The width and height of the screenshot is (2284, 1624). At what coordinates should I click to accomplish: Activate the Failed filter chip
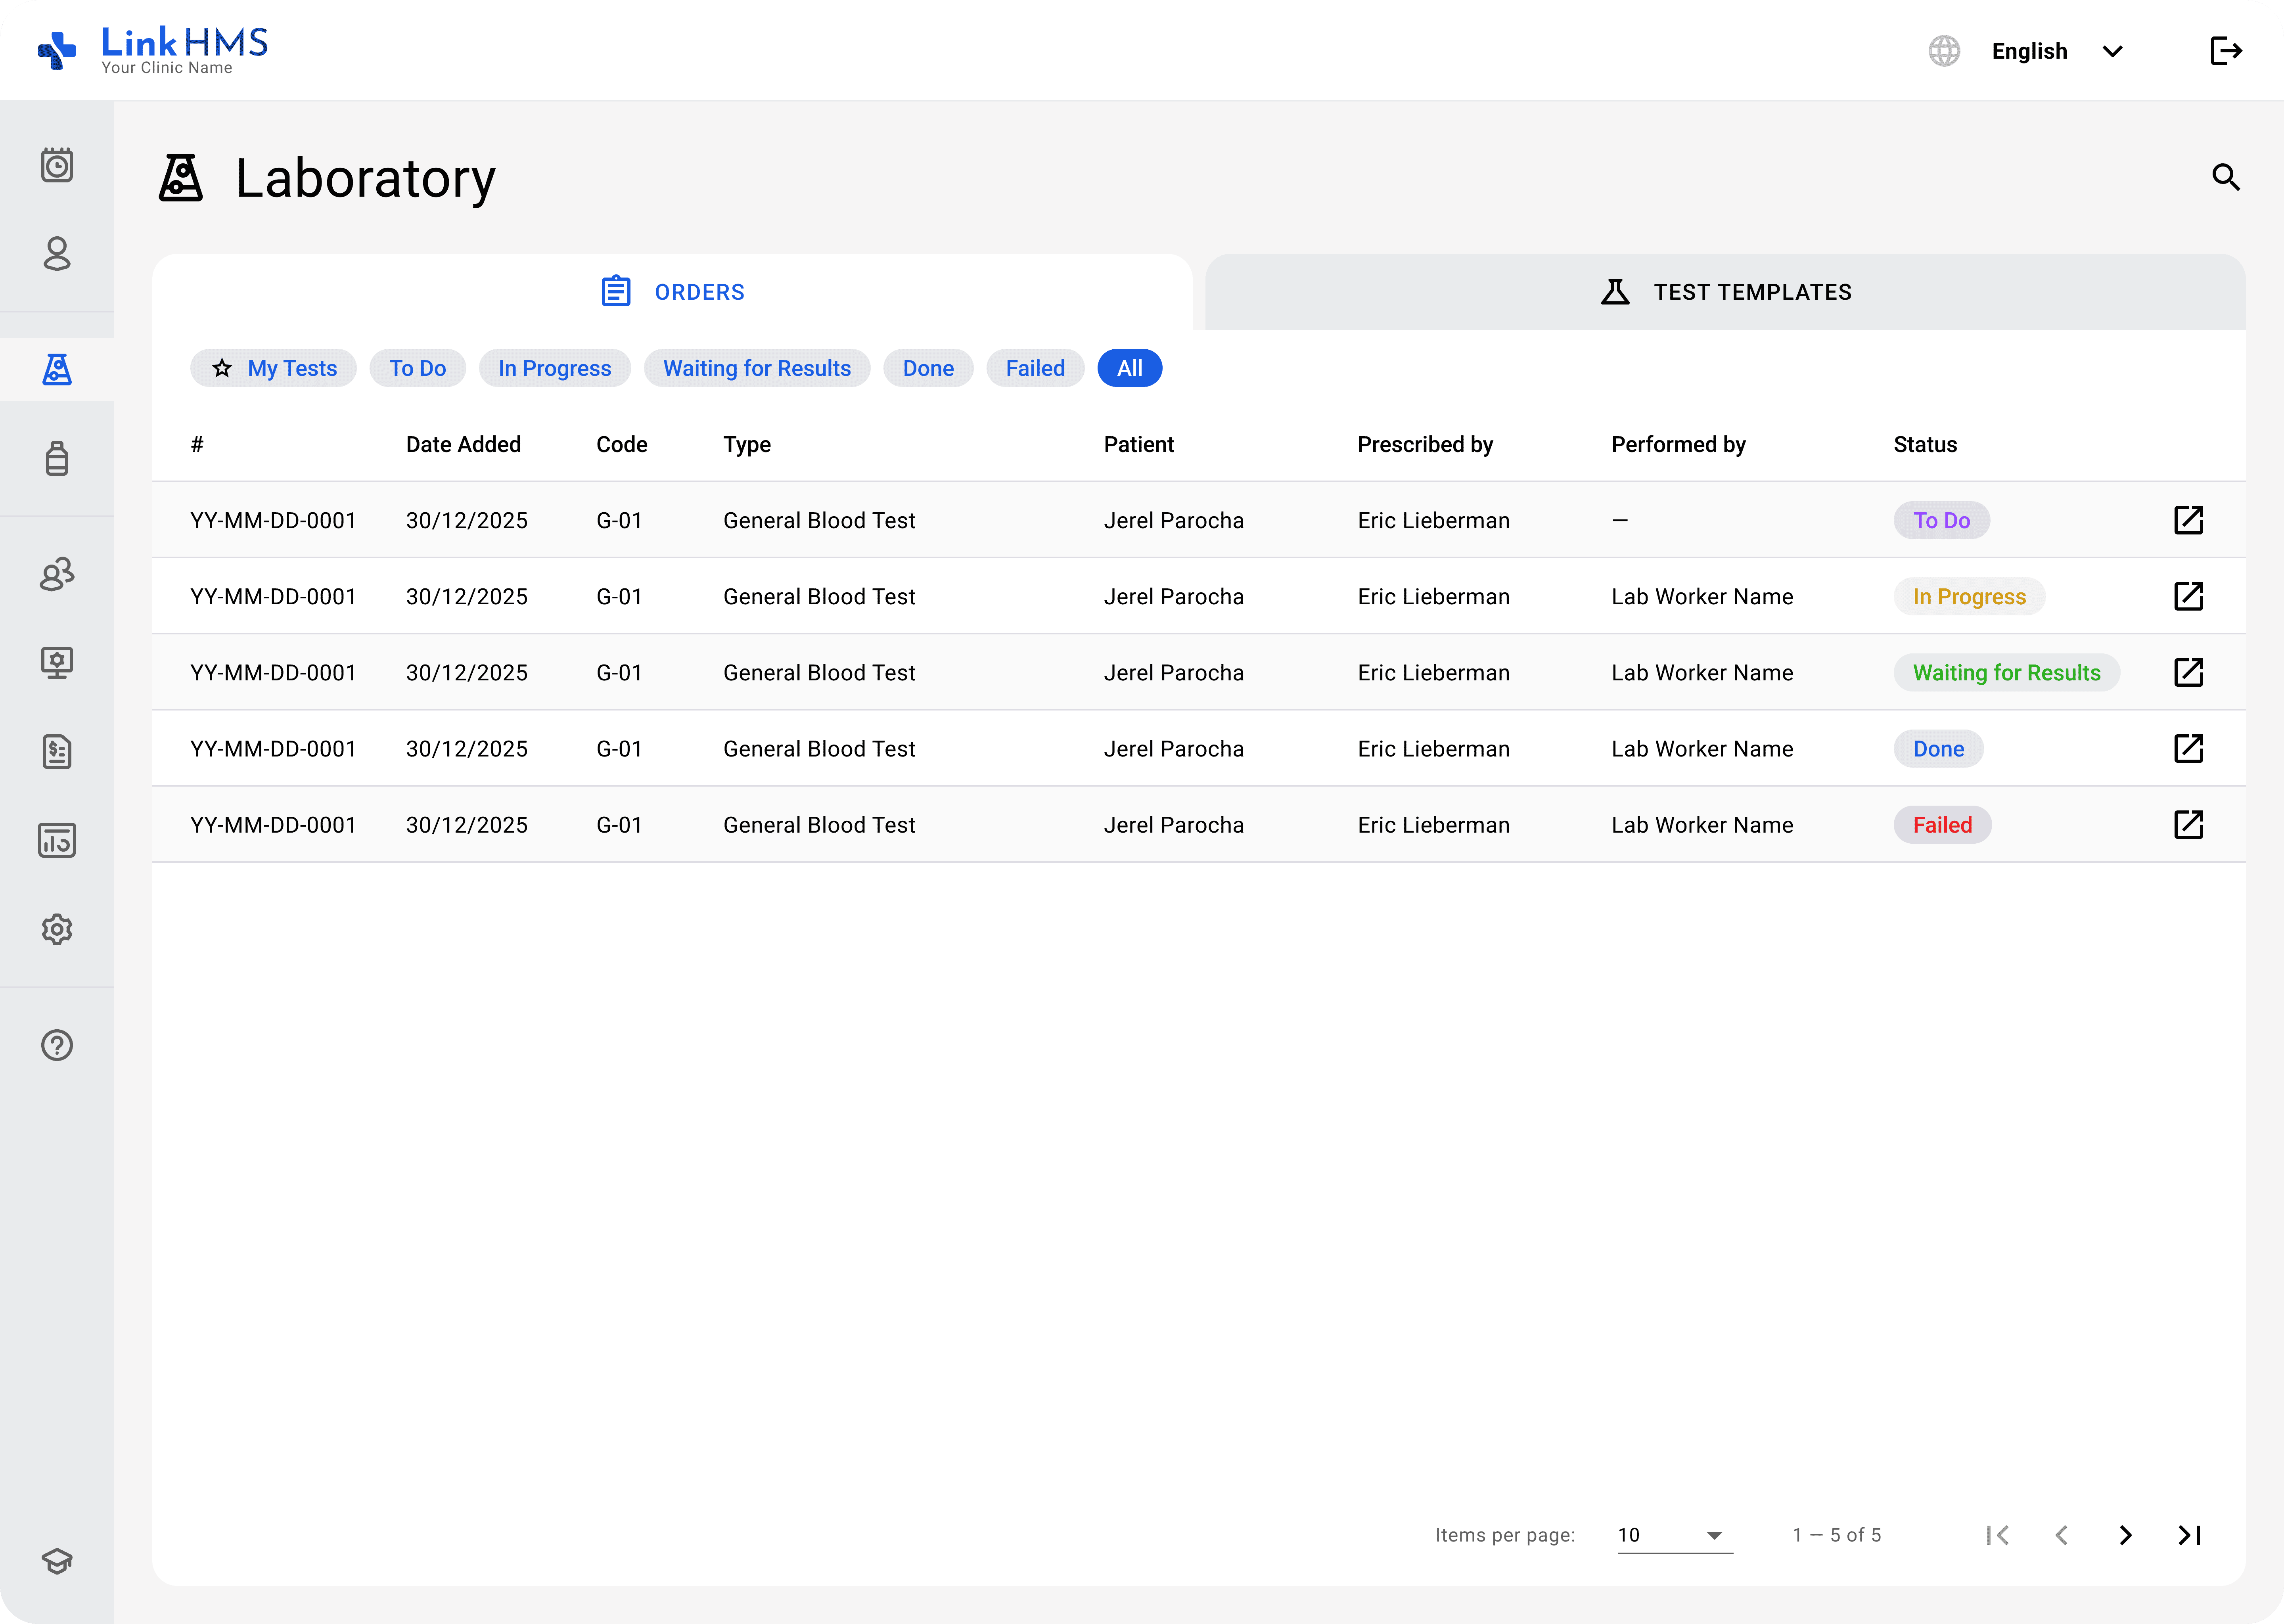pos(1035,368)
